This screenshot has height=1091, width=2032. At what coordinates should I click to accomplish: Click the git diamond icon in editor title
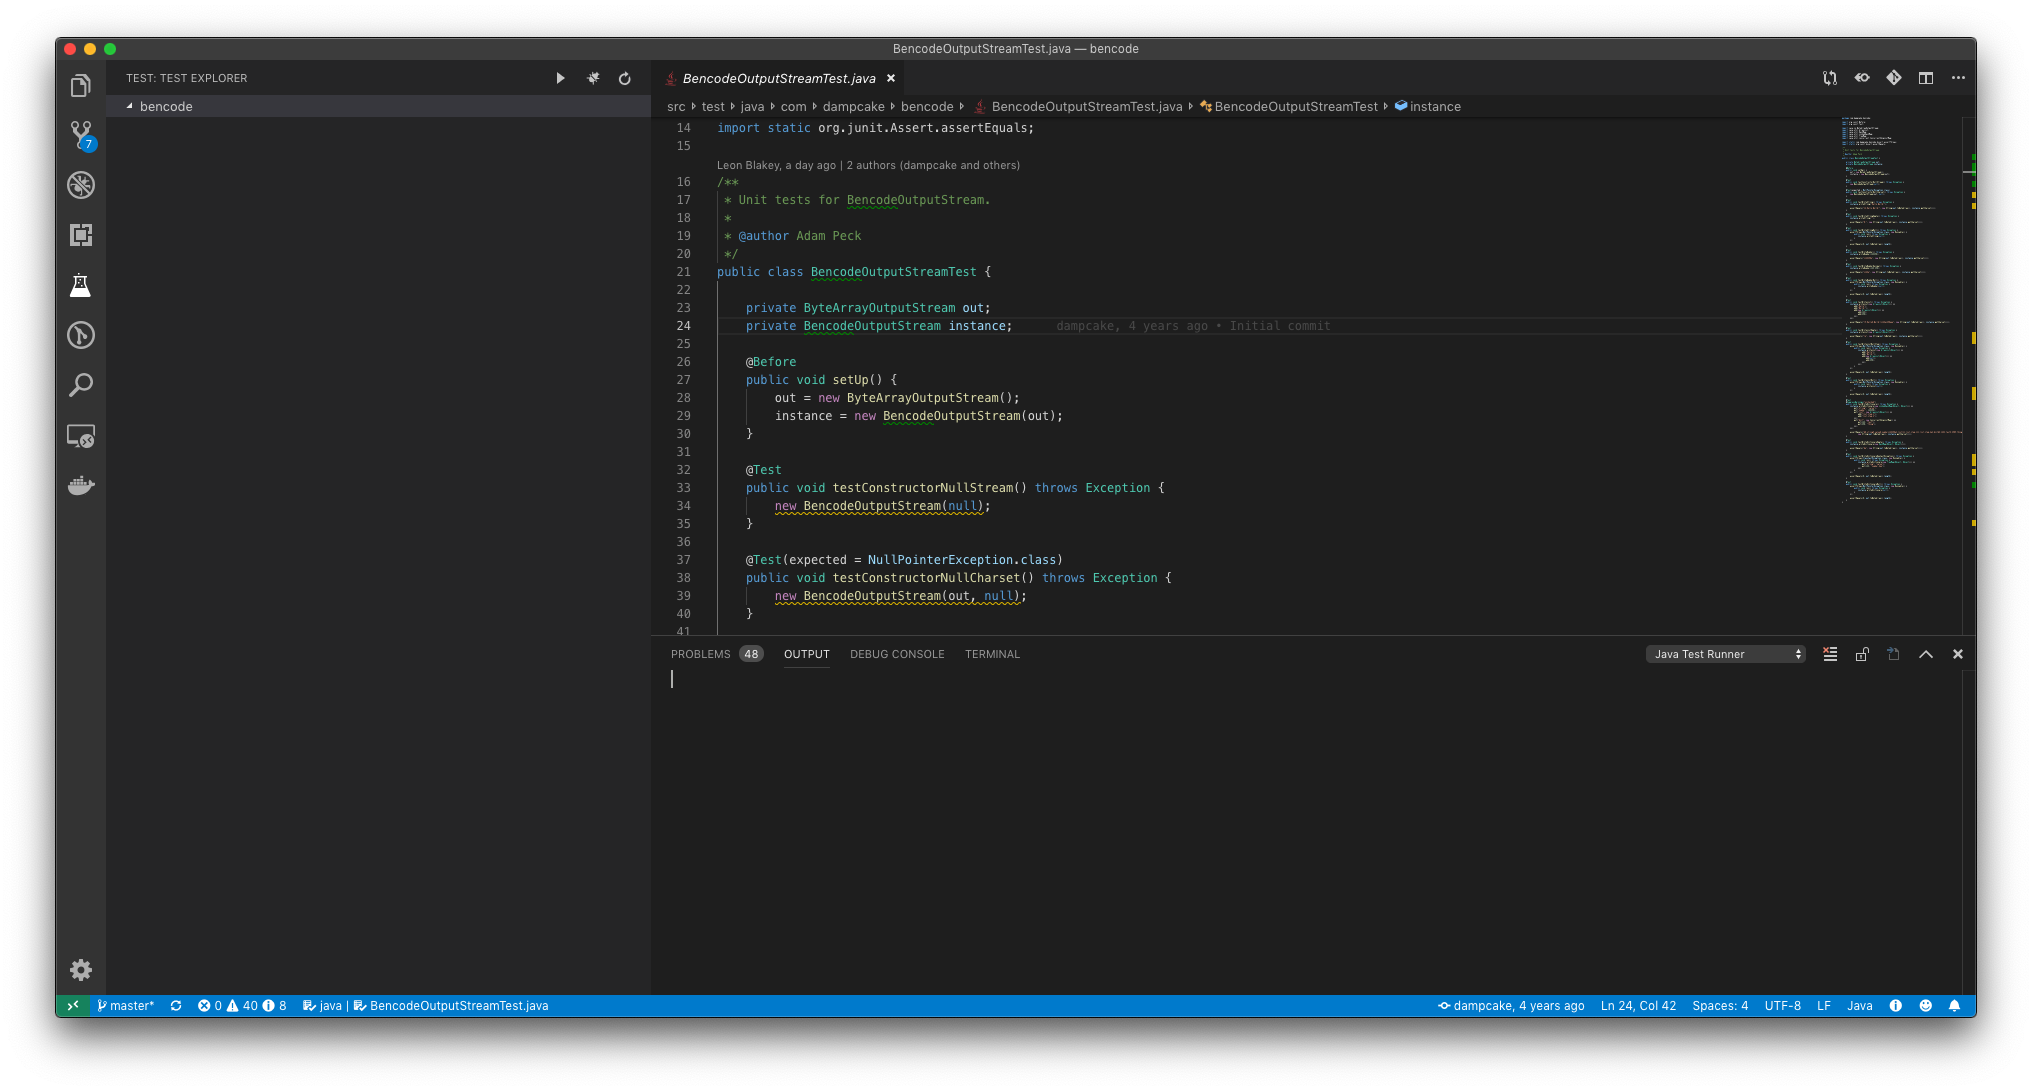pyautogui.click(x=1894, y=78)
